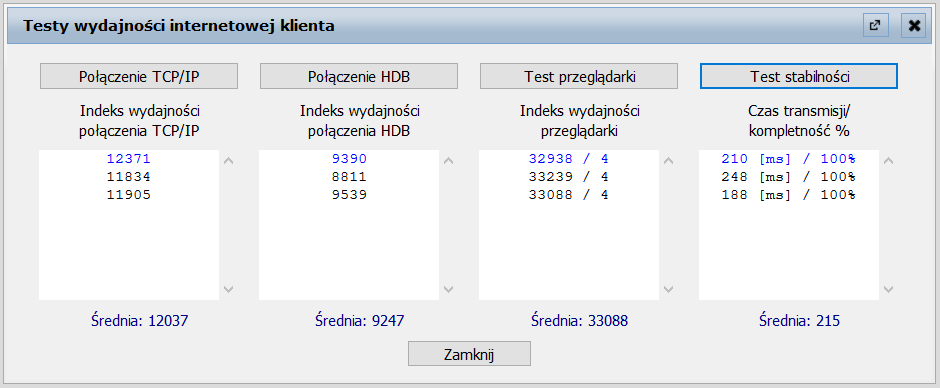Viewport: 940px width, 388px height.
Task: Click the Średnia: 33088 average value
Action: tap(579, 321)
